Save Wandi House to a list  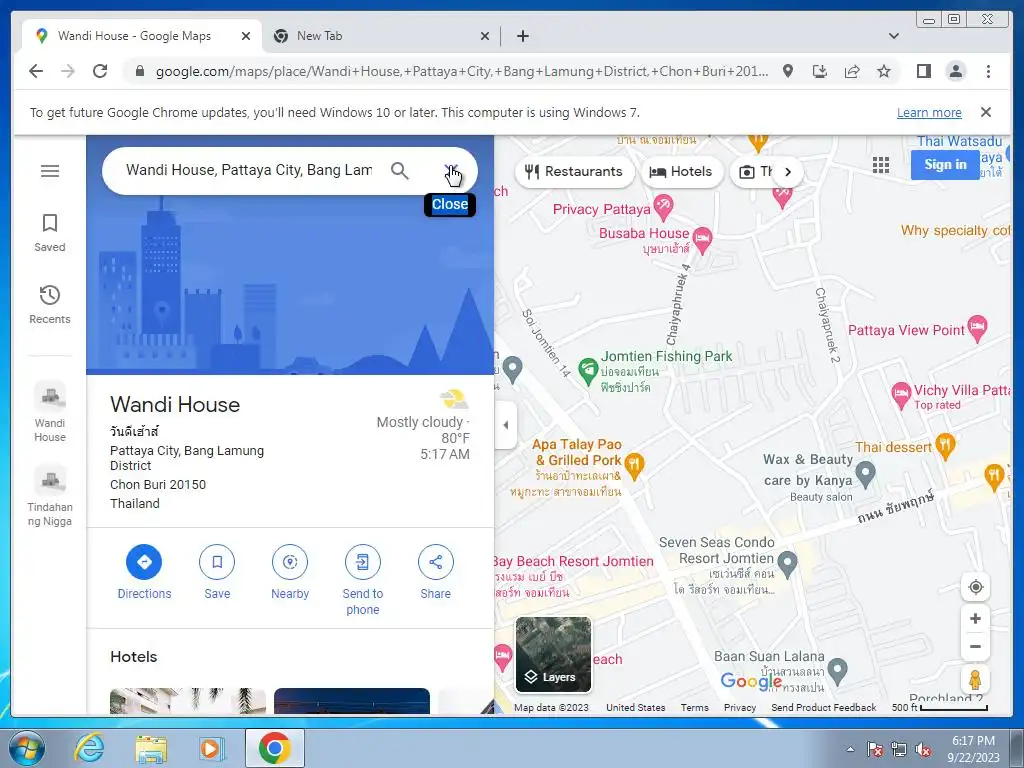217,573
